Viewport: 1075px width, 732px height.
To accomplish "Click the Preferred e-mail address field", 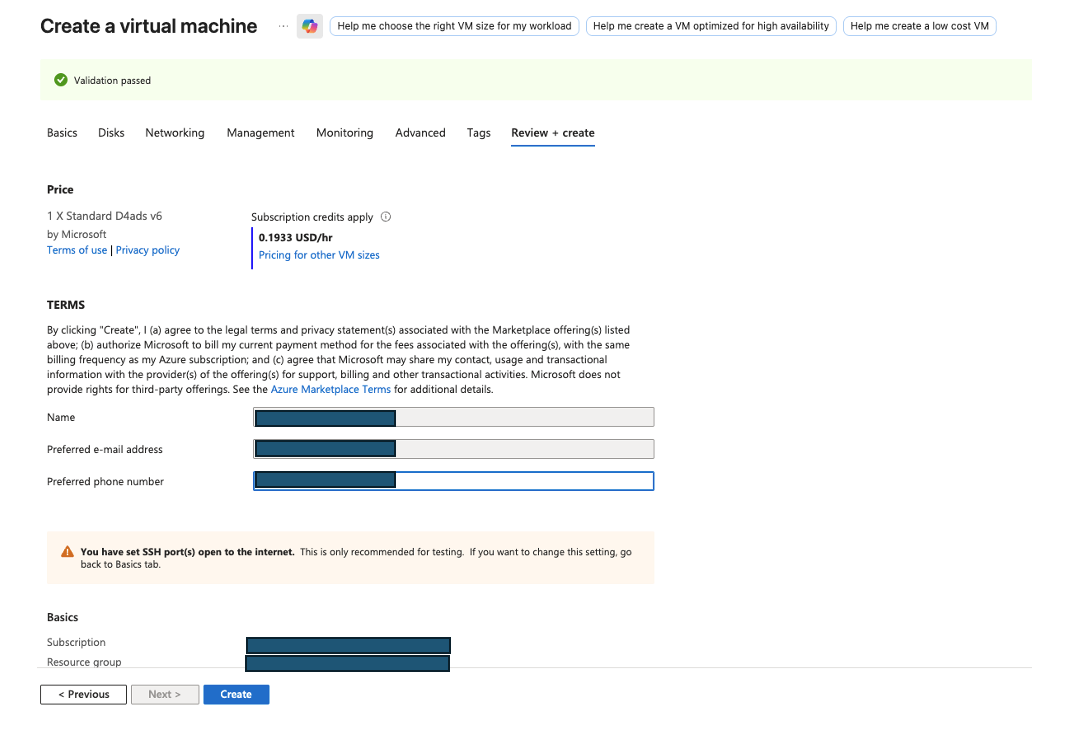I will (x=453, y=449).
